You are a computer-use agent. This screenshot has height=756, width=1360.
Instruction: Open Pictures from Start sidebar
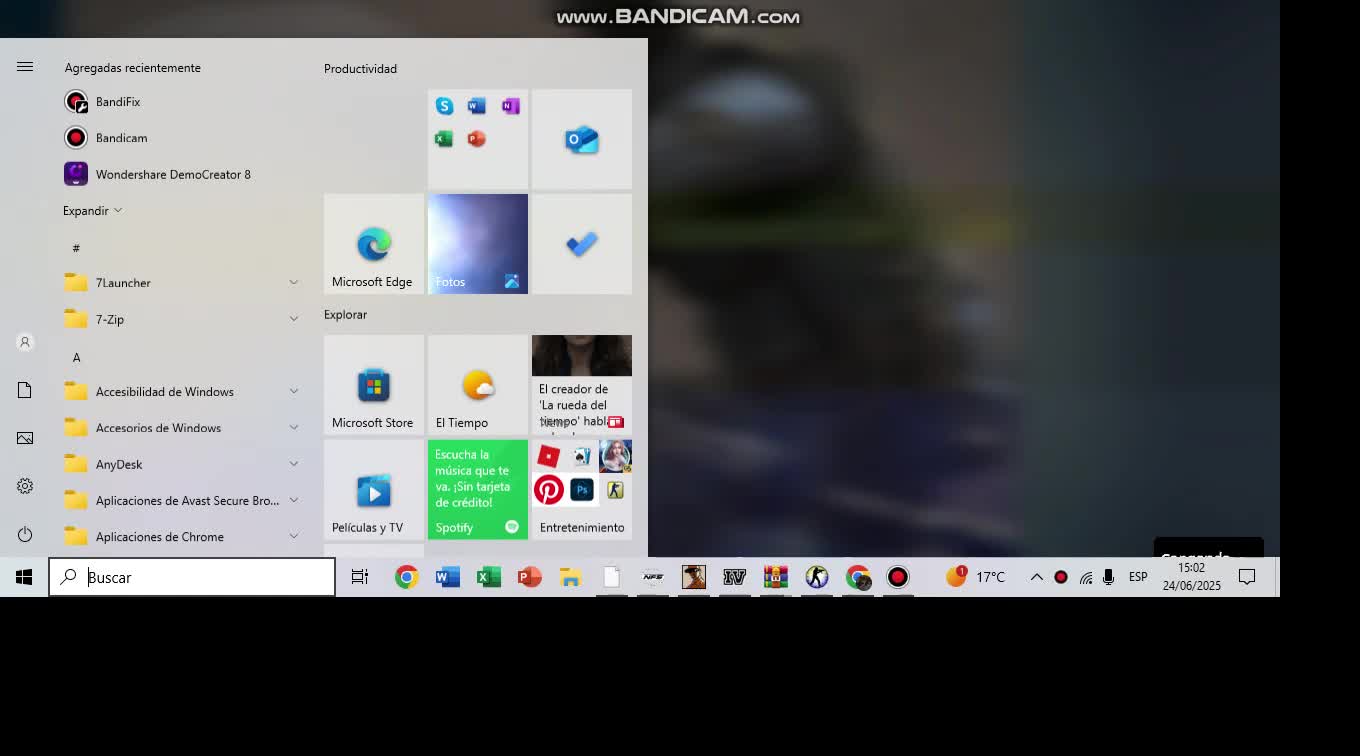[x=25, y=438]
